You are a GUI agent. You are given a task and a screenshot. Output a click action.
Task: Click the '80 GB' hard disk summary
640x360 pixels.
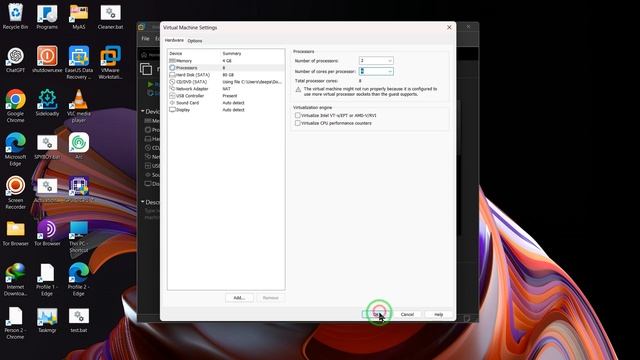(228, 75)
